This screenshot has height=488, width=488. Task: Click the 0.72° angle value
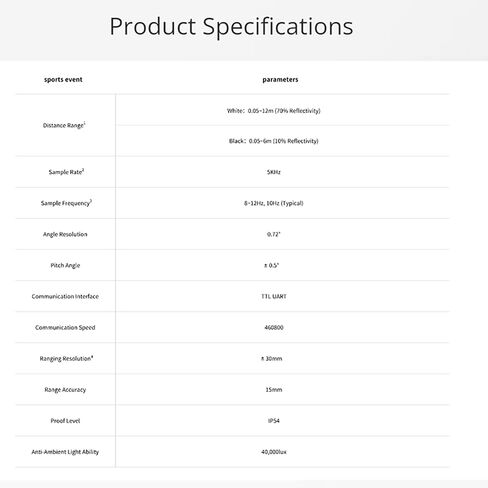tap(273, 234)
